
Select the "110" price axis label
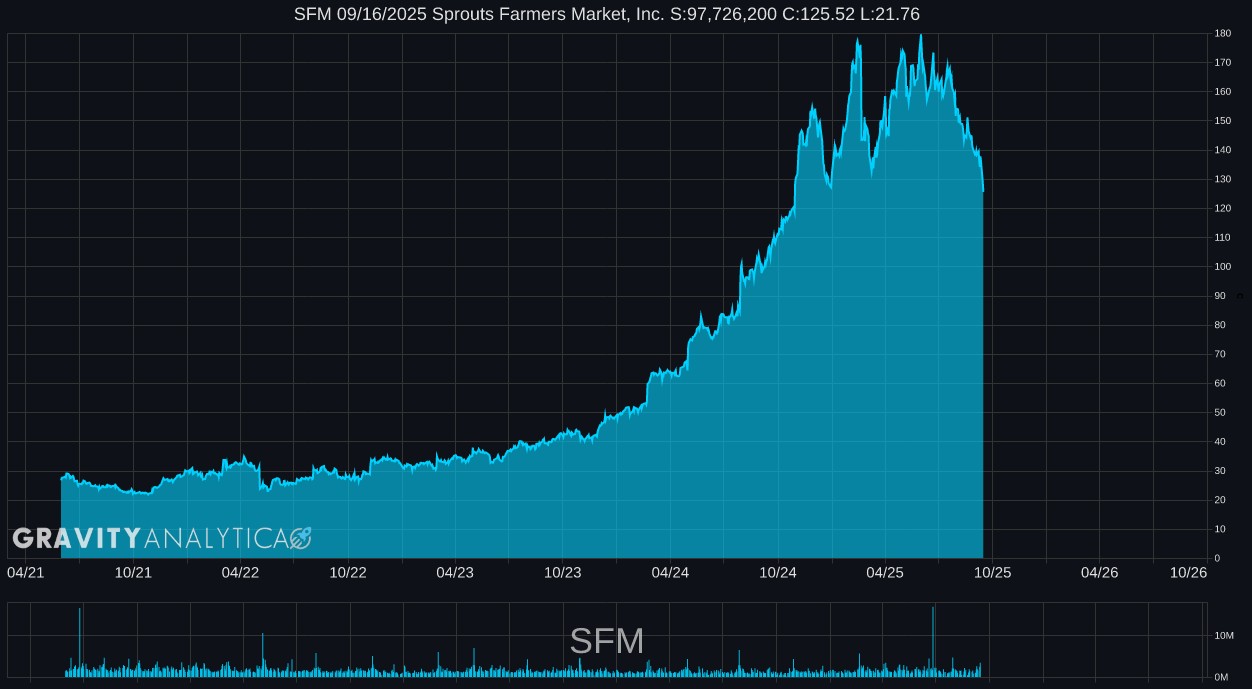click(1222, 238)
